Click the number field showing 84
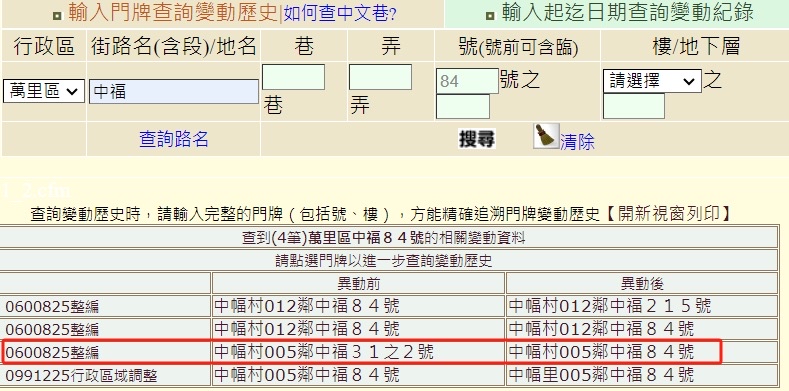Screen dimensions: 789x391 point(467,81)
